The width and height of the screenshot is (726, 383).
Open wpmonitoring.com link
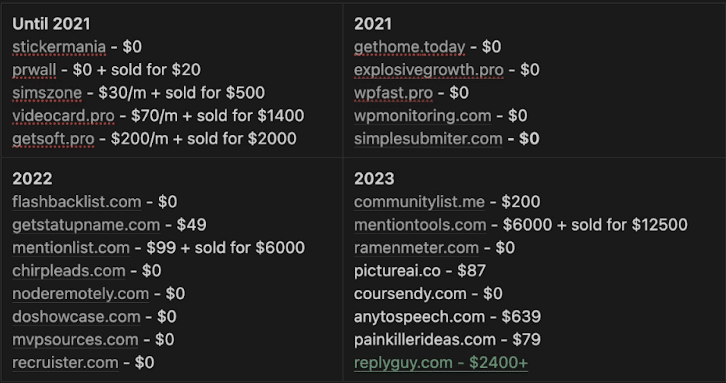click(x=422, y=116)
